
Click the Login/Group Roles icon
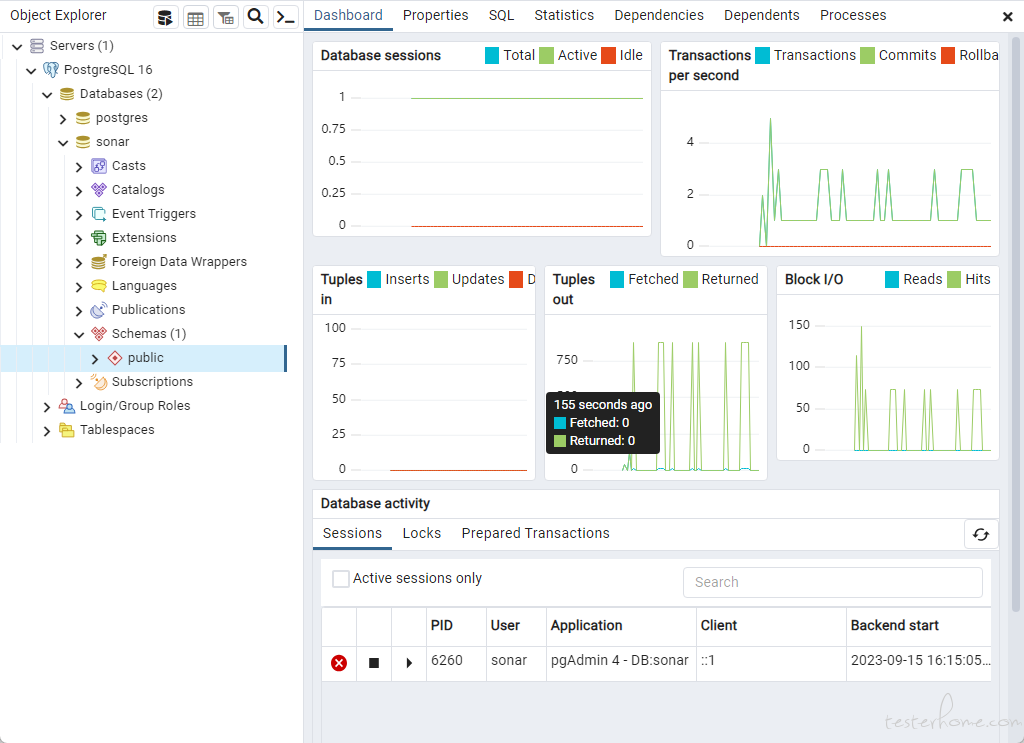click(x=67, y=406)
